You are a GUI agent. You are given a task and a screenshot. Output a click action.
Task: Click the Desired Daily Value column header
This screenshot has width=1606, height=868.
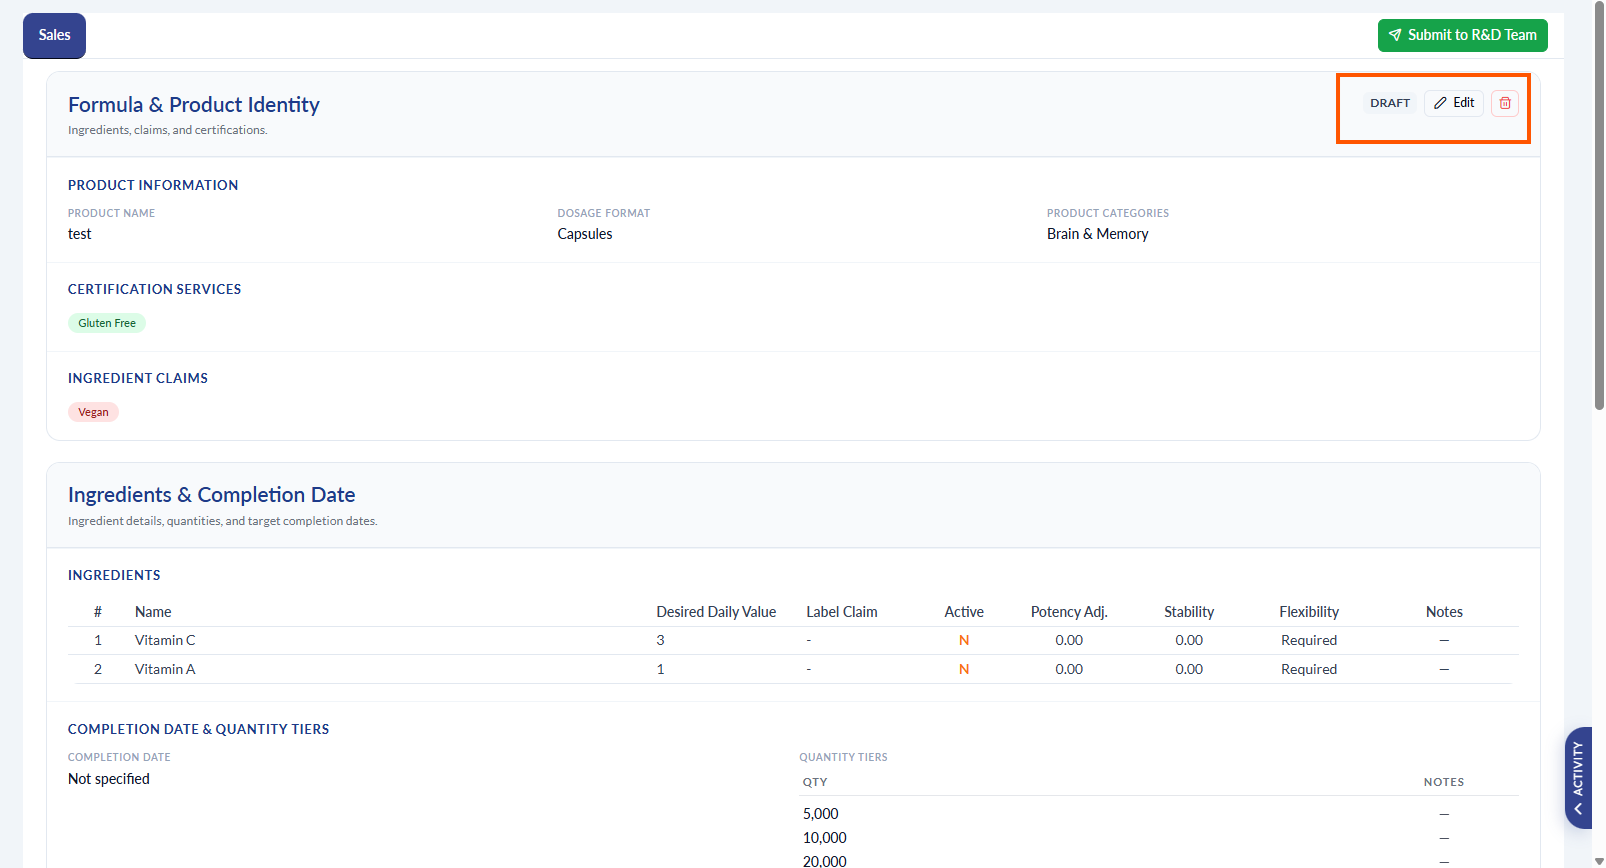click(716, 612)
